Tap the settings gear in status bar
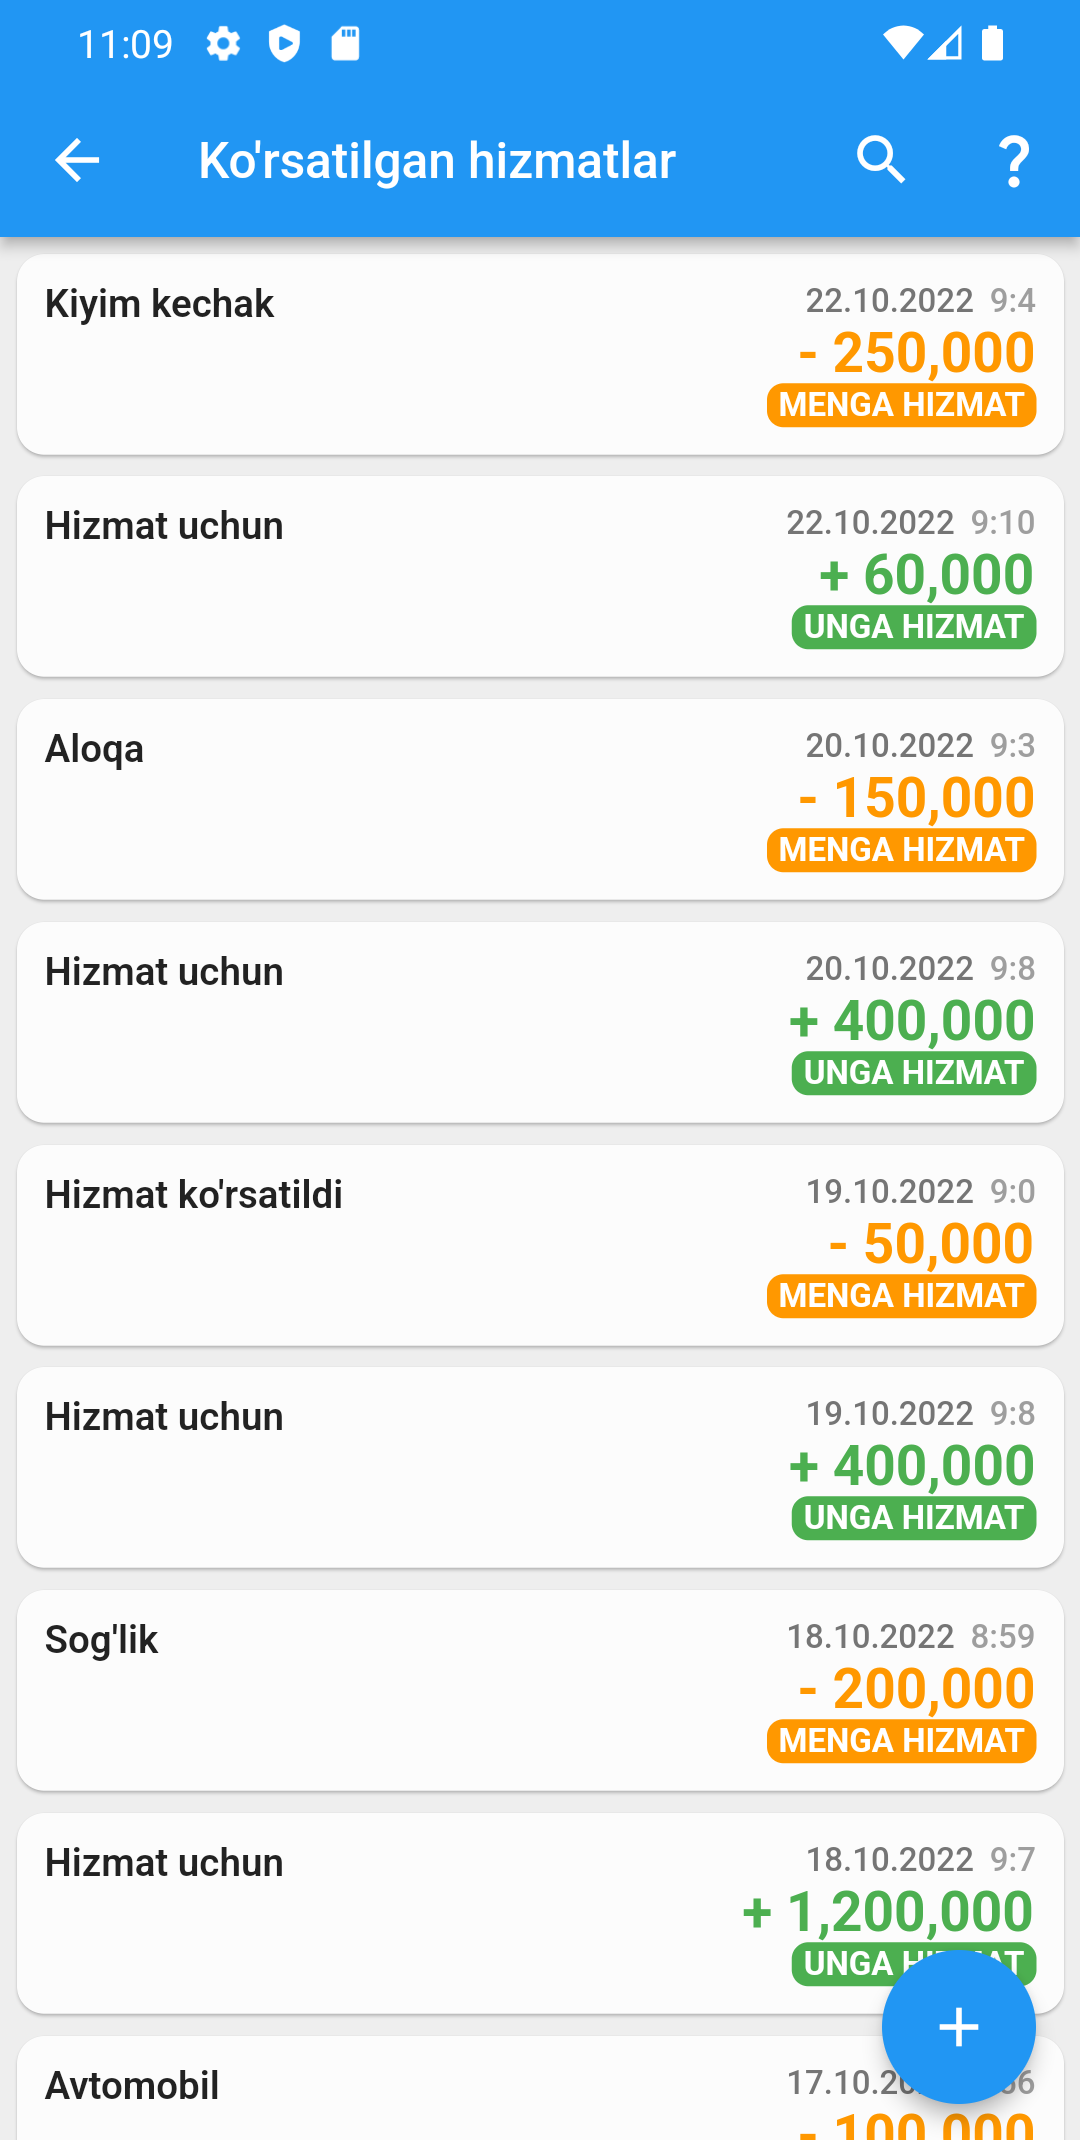The height and width of the screenshot is (2140, 1080). [x=223, y=44]
